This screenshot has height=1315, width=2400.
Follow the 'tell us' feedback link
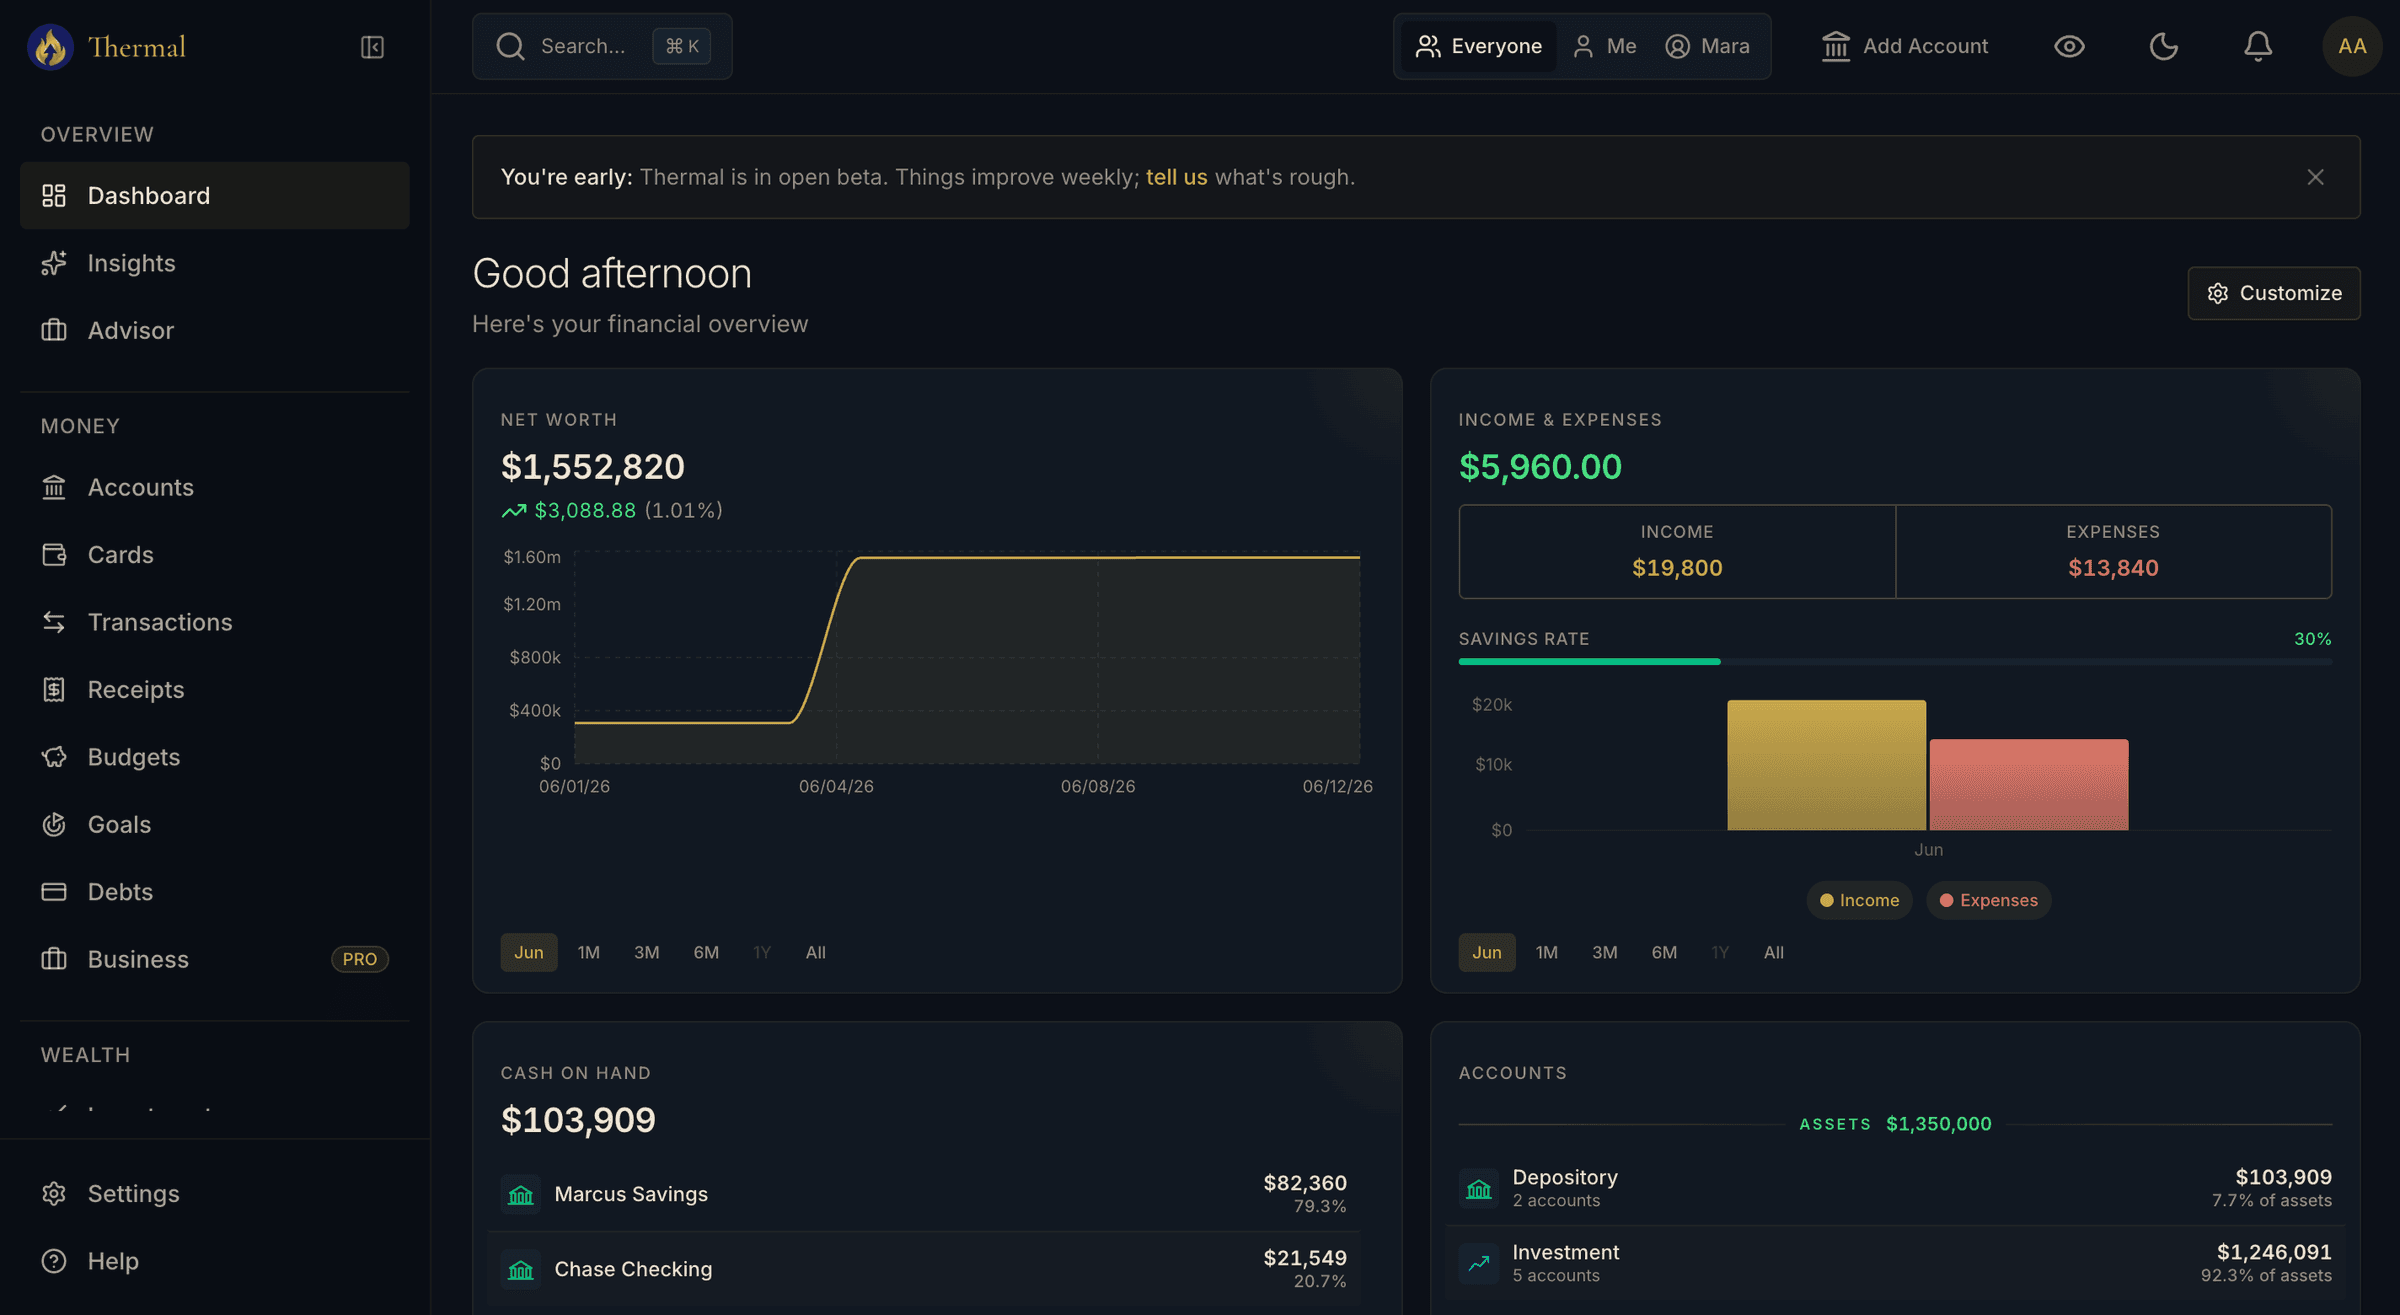[x=1176, y=177]
